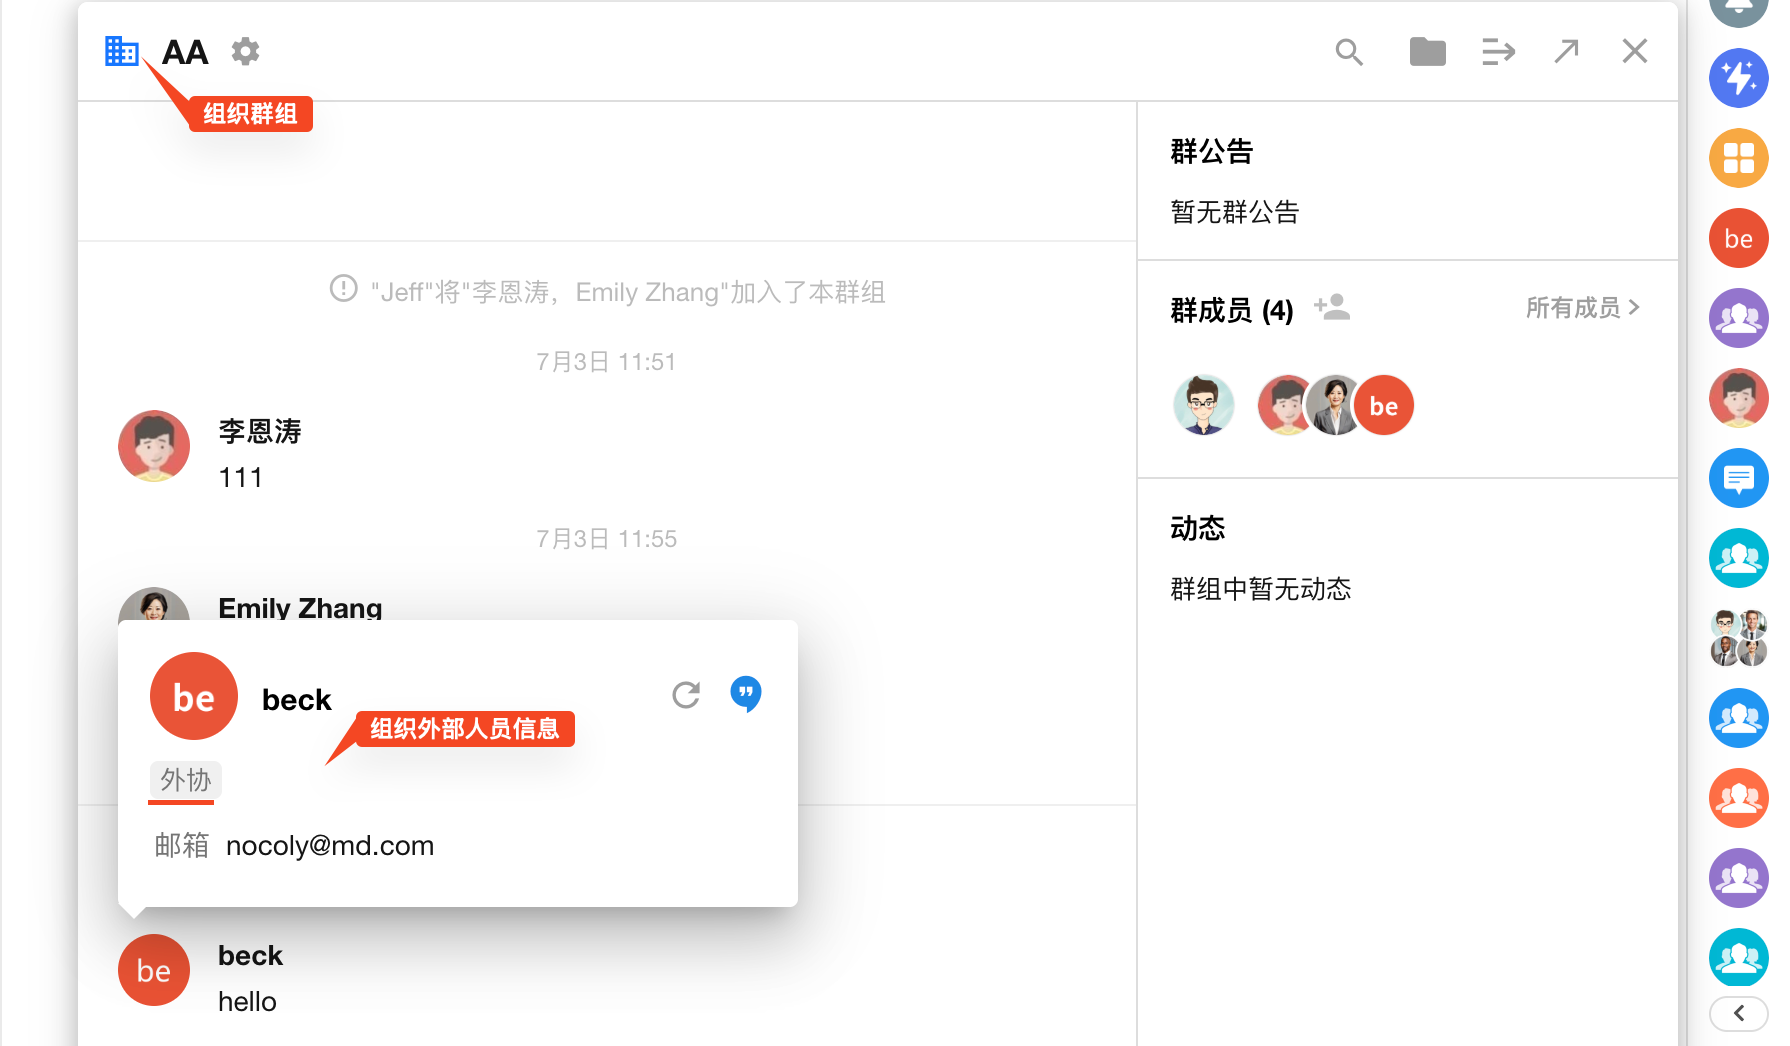Collapse the right side panel
The height and width of the screenshot is (1046, 1790).
point(1498,52)
